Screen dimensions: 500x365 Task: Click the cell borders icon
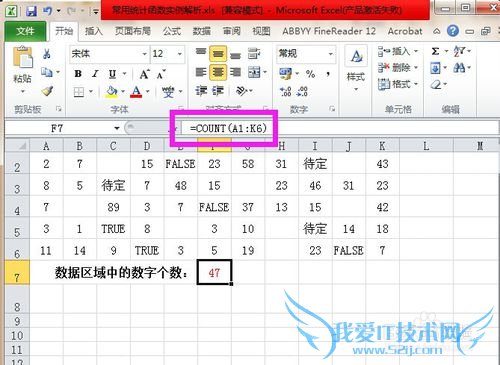pos(79,91)
